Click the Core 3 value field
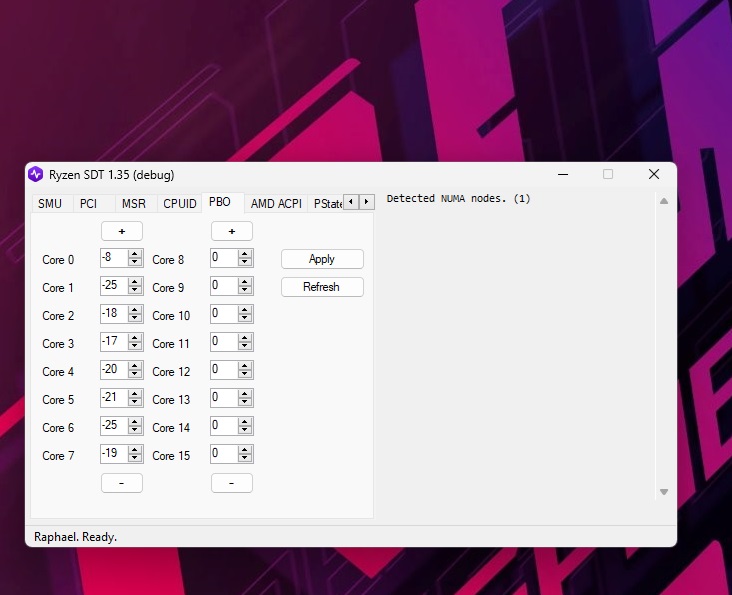The image size is (732, 595). pos(114,342)
